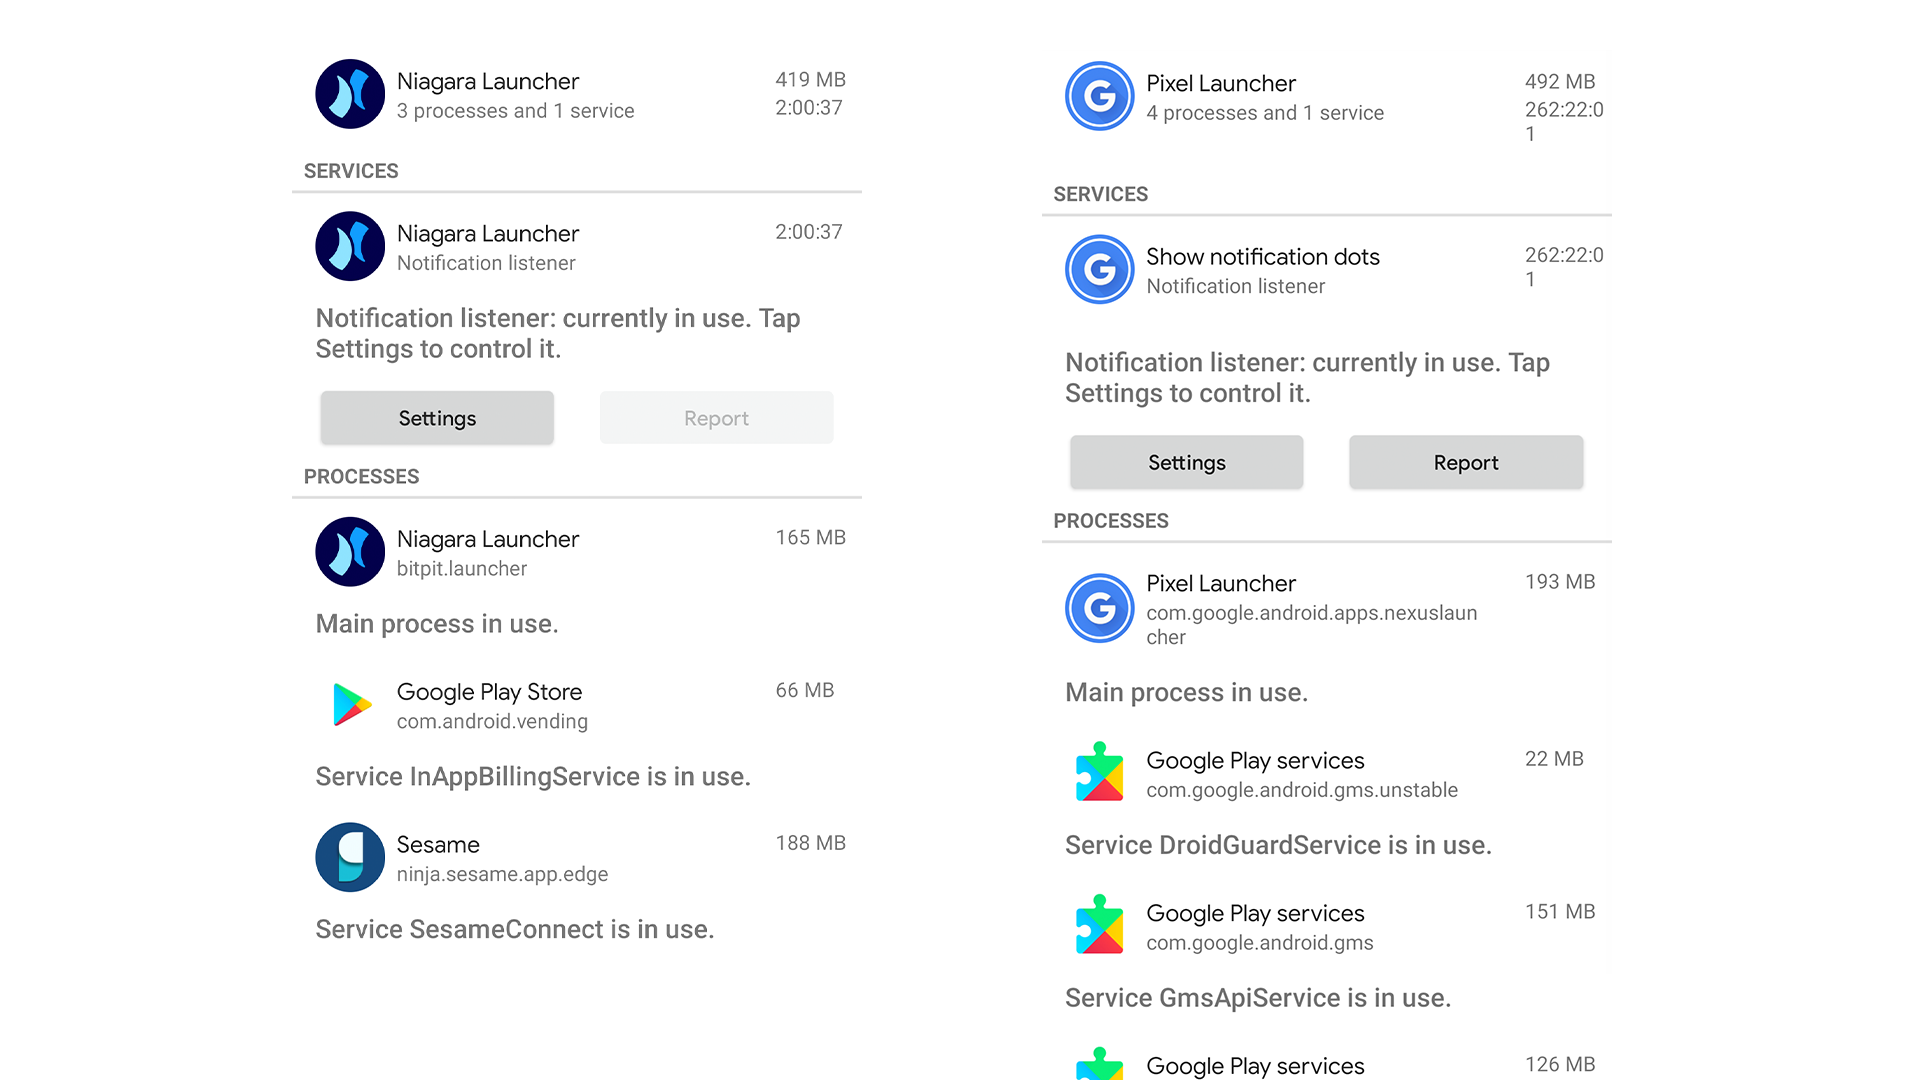Image resolution: width=1920 pixels, height=1080 pixels.
Task: Tap the Report button under Niagara Launcher
Action: 716,418
